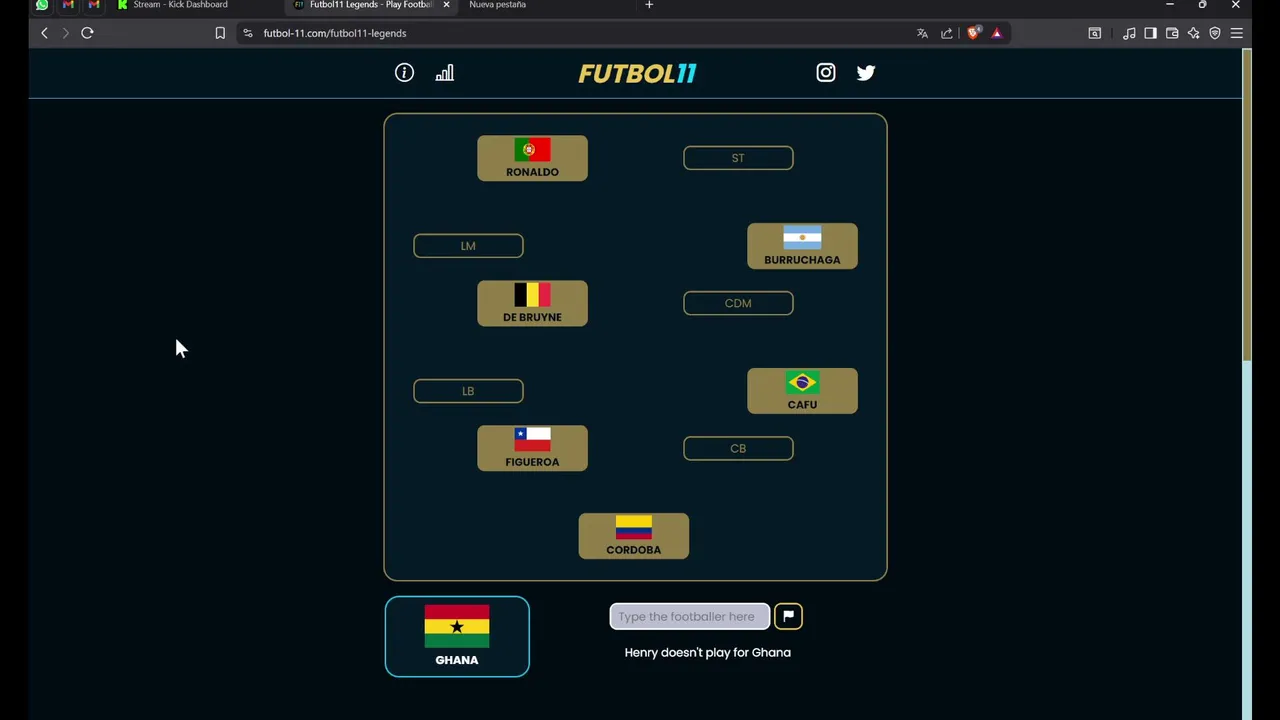Click the DE BRUYNE Belgium player card
1280x720 pixels.
532,303
